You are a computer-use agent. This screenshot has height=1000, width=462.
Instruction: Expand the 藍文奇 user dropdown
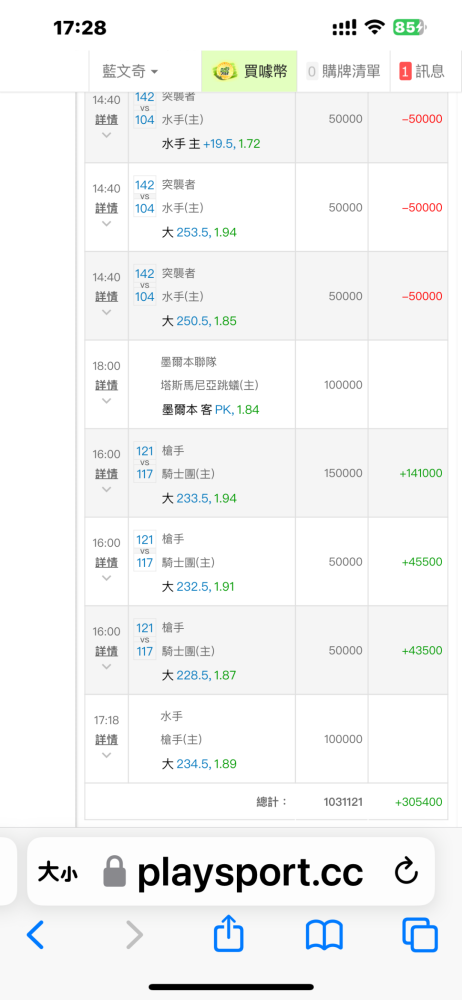point(130,71)
